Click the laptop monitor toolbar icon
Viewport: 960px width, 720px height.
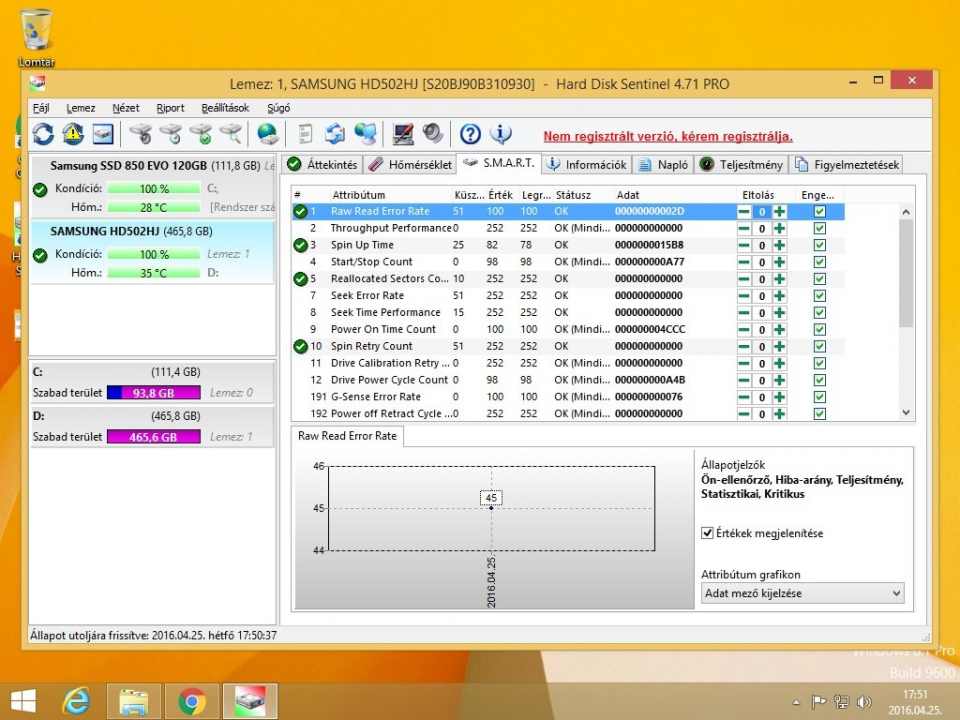403,133
